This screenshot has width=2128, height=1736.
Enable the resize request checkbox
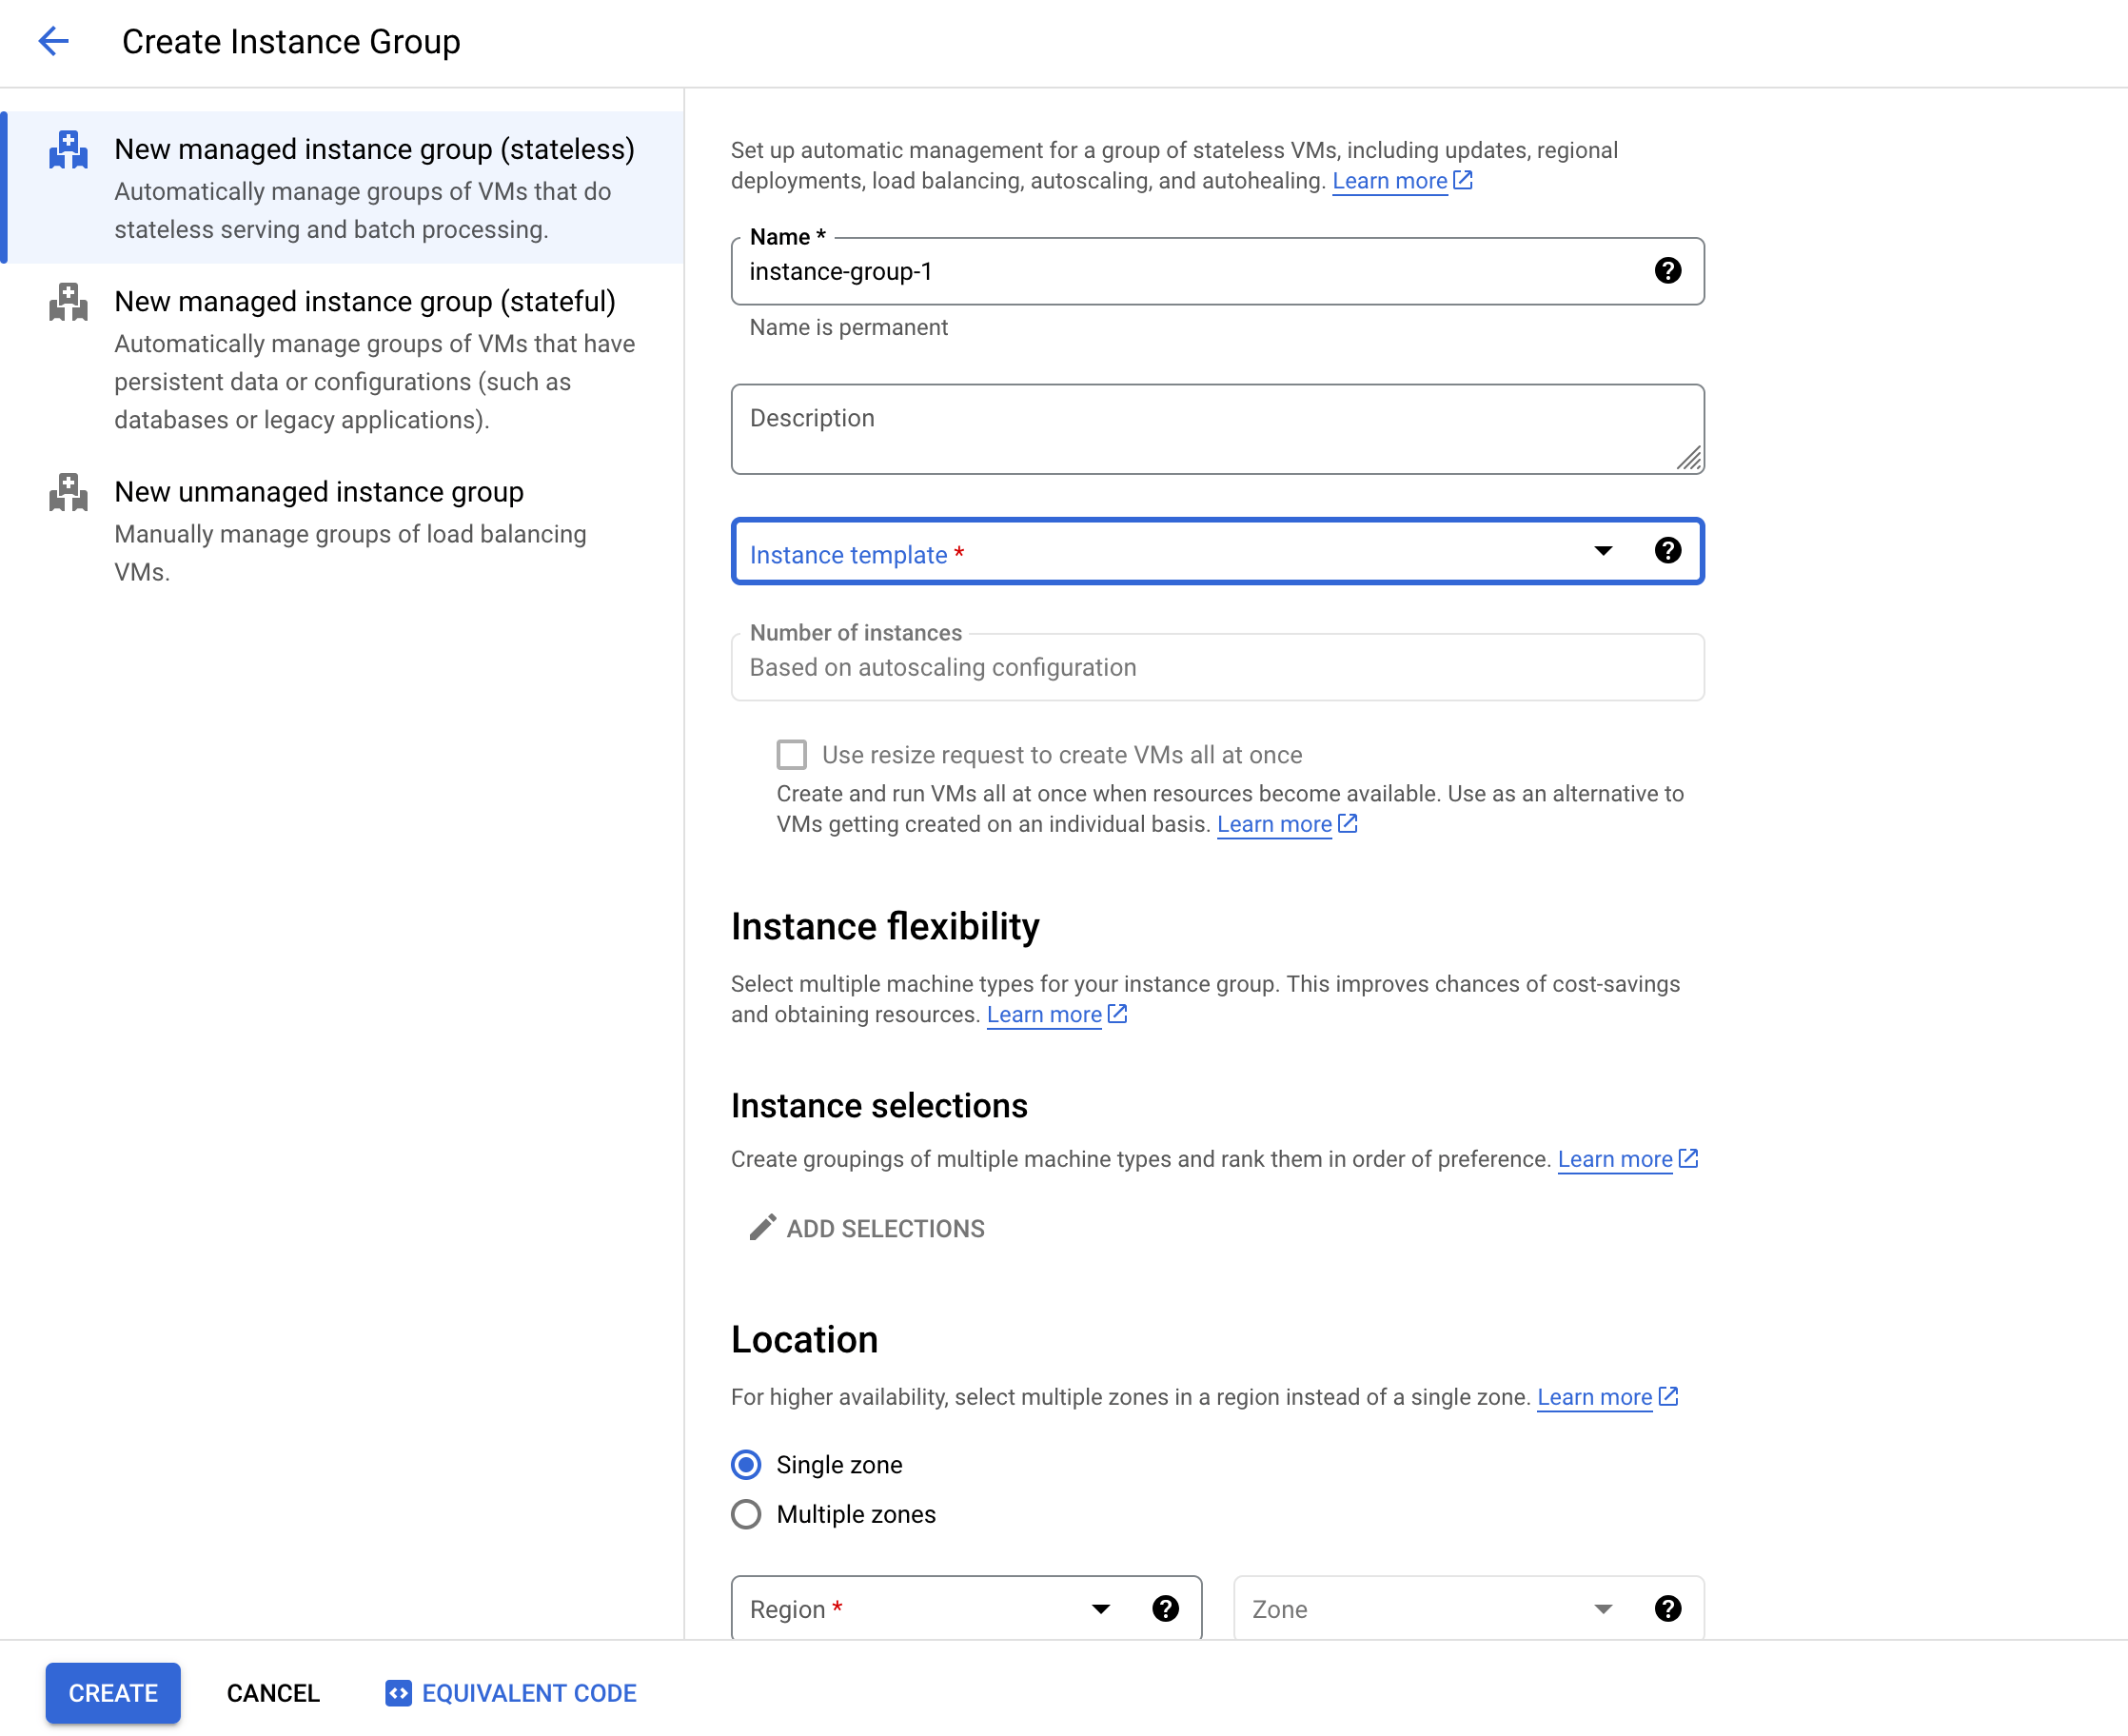point(792,755)
